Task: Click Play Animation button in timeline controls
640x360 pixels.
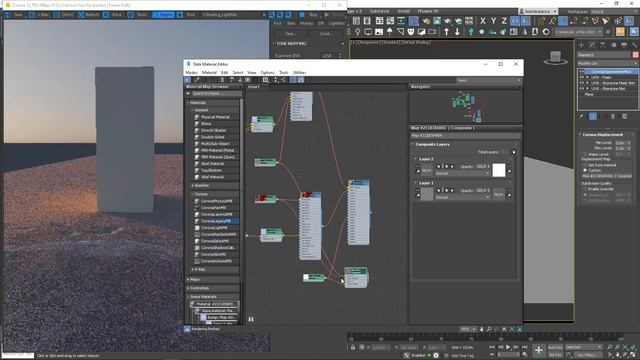Action: click(508, 347)
